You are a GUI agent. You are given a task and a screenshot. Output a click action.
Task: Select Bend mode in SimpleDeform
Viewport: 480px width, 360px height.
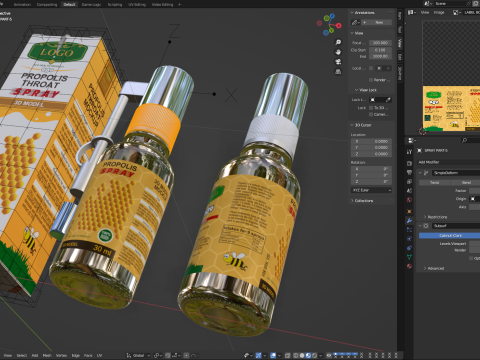click(x=466, y=182)
